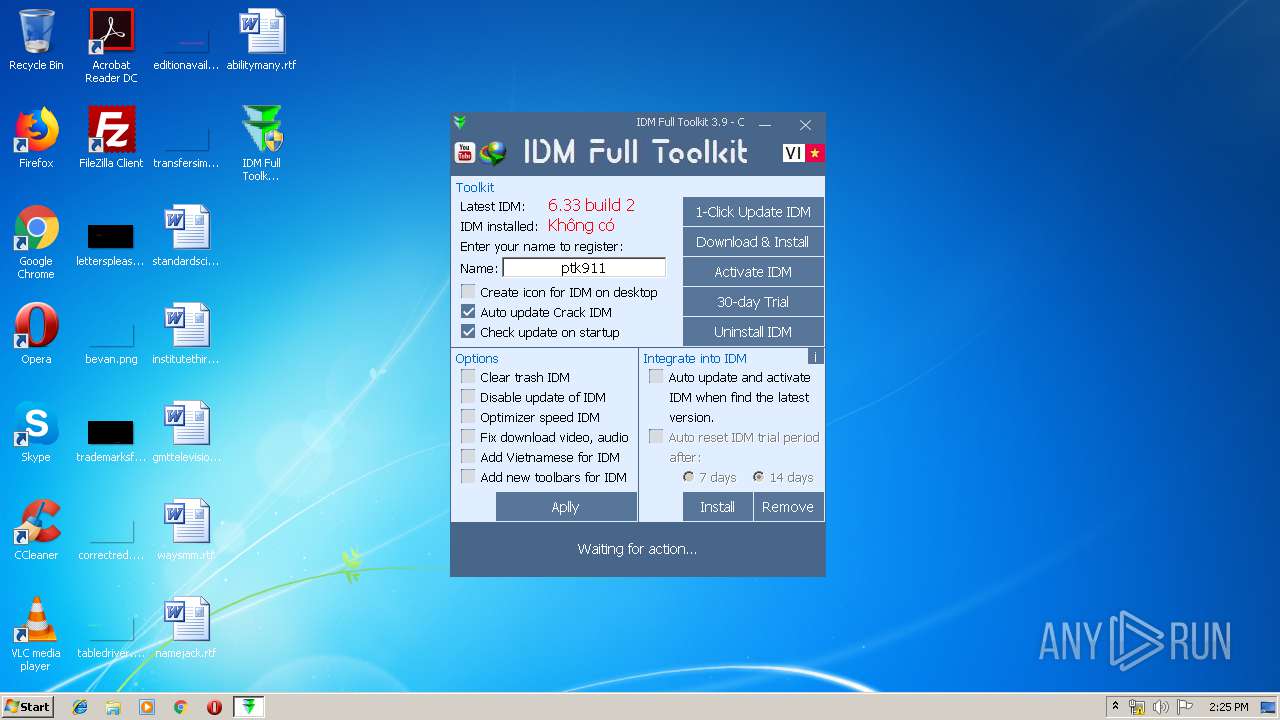Click the '6.33 build 2' version text

(591, 205)
